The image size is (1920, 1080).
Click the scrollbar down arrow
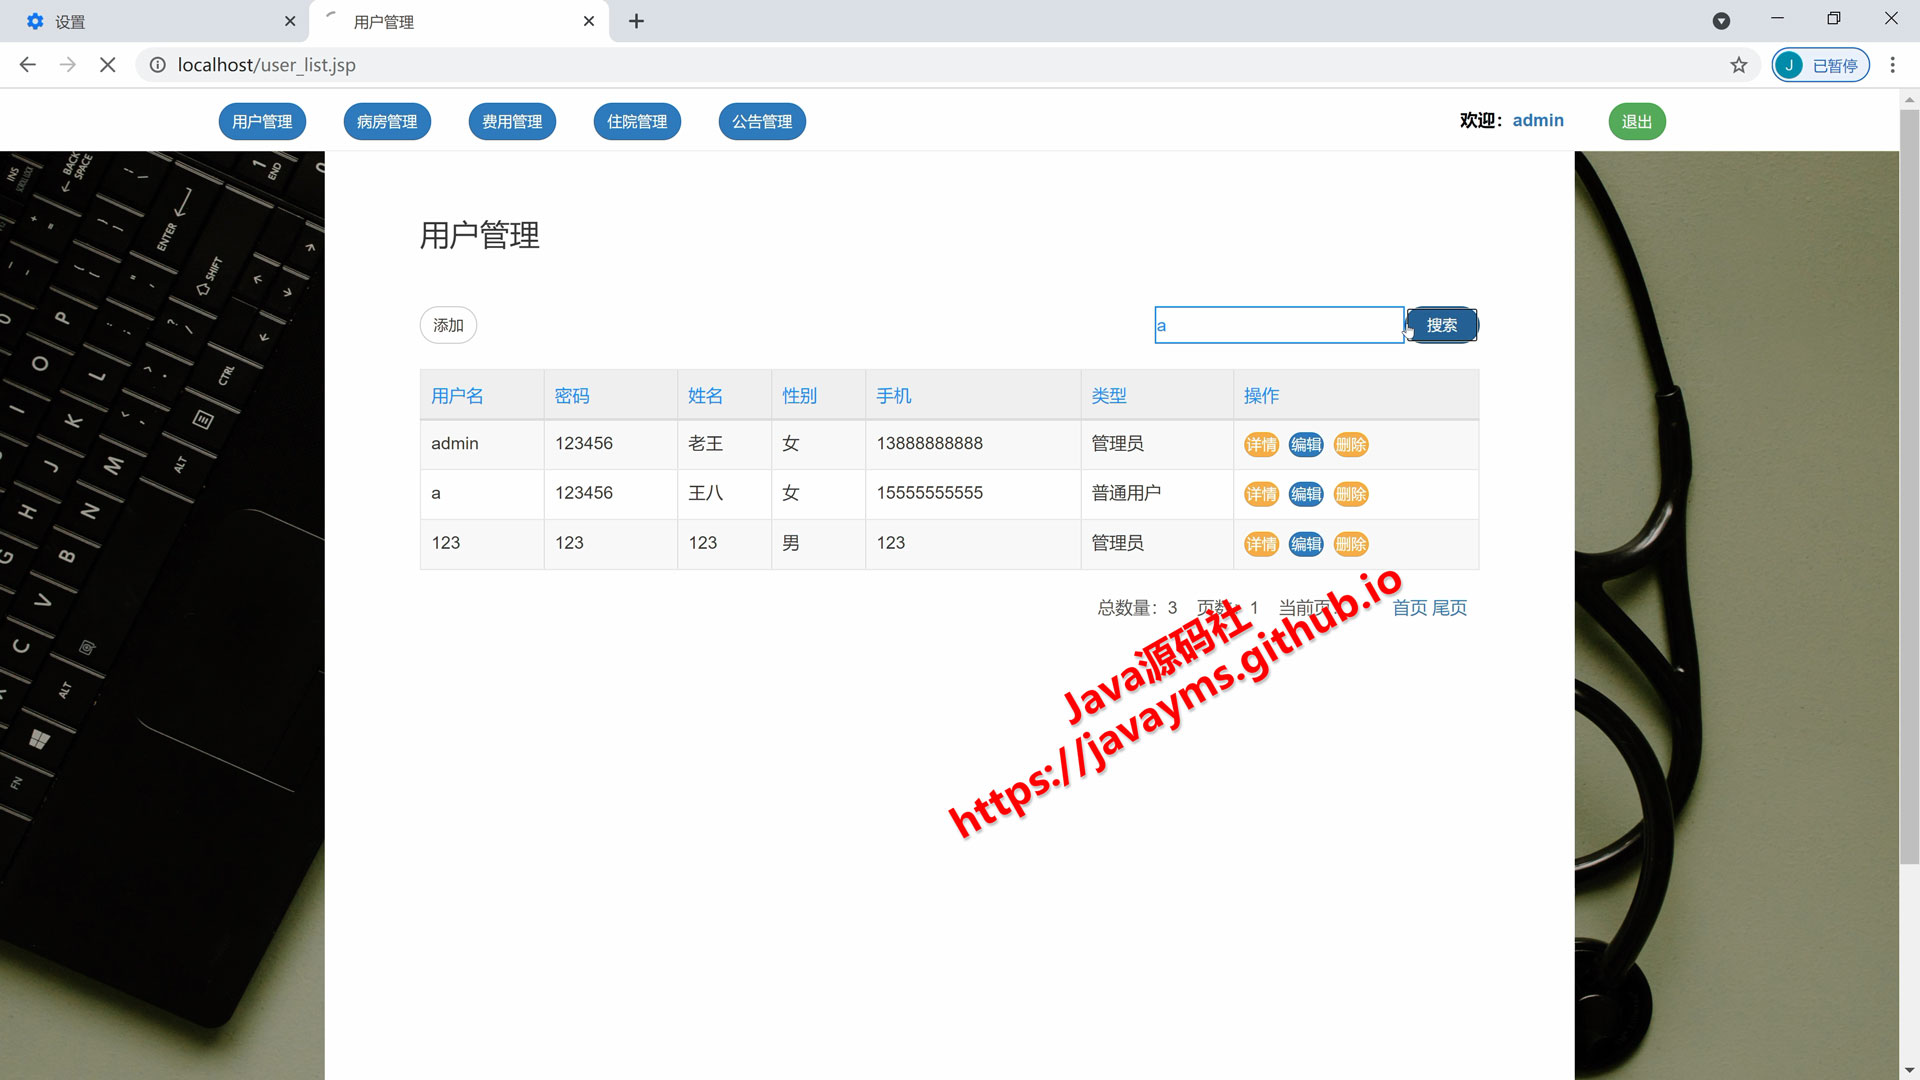pos(1909,1070)
